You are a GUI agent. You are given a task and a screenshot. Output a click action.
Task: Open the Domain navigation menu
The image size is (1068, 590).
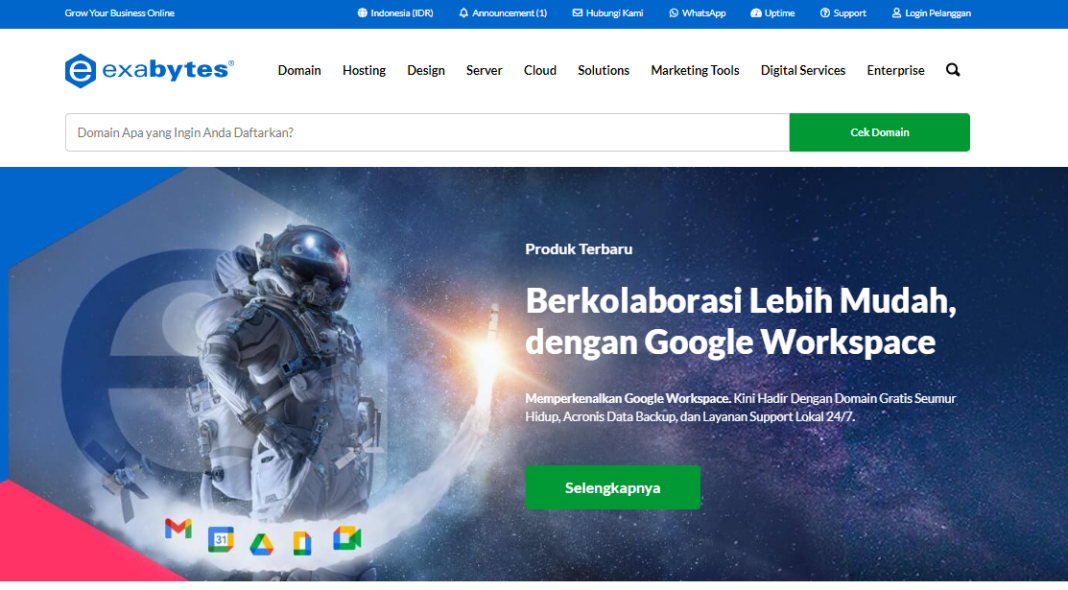[x=299, y=70]
